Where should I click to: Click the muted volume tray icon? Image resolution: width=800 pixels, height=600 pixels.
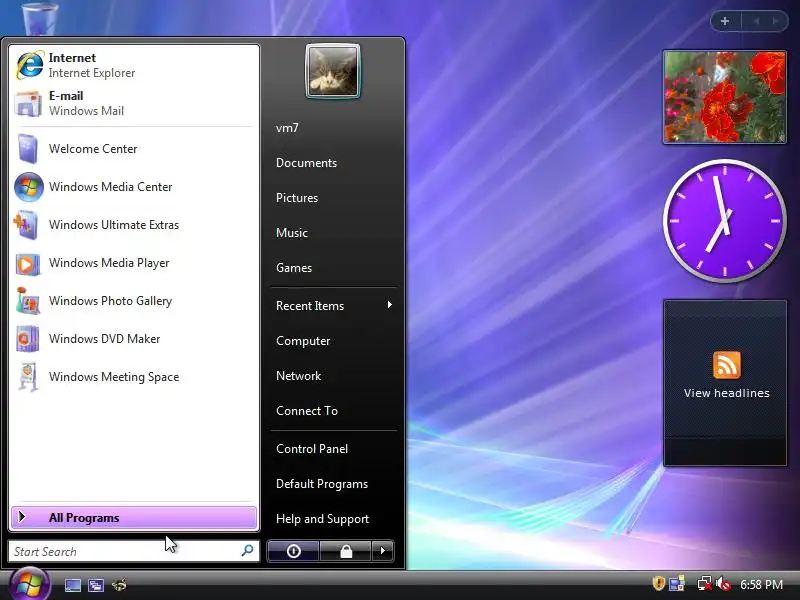click(723, 584)
